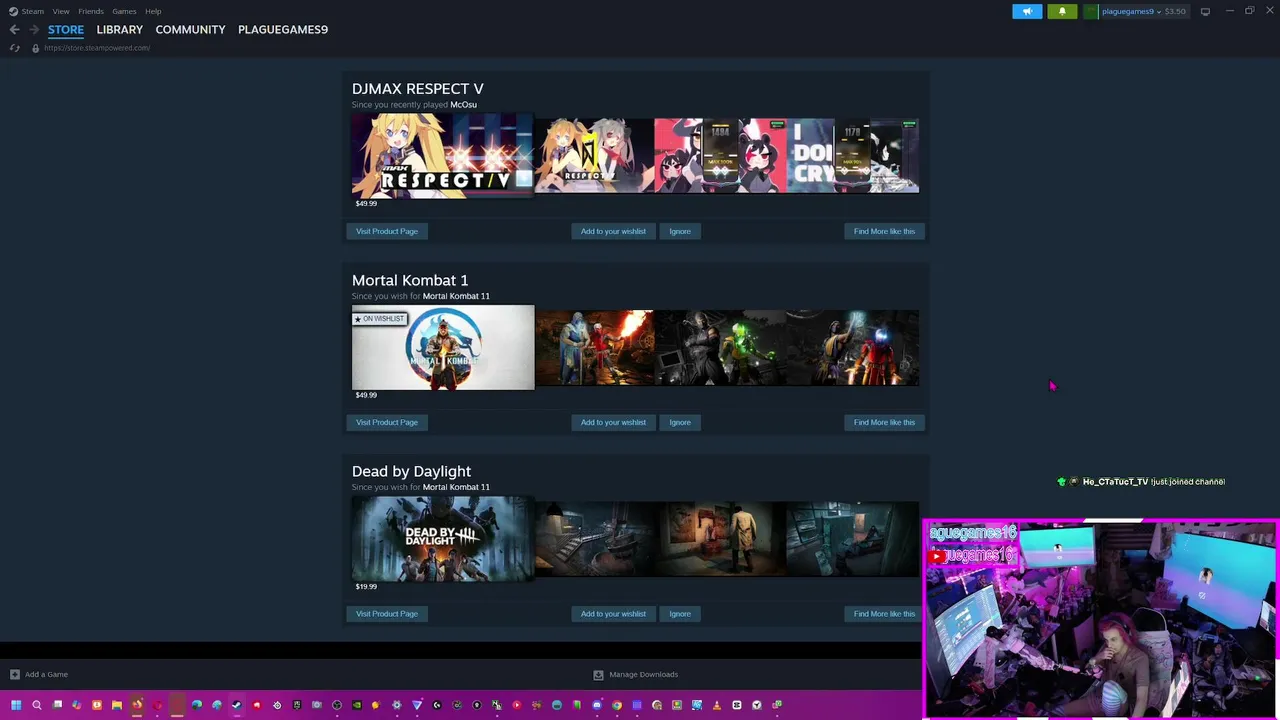
Task: Visit Product Page for Dead by Daylight
Action: click(387, 614)
